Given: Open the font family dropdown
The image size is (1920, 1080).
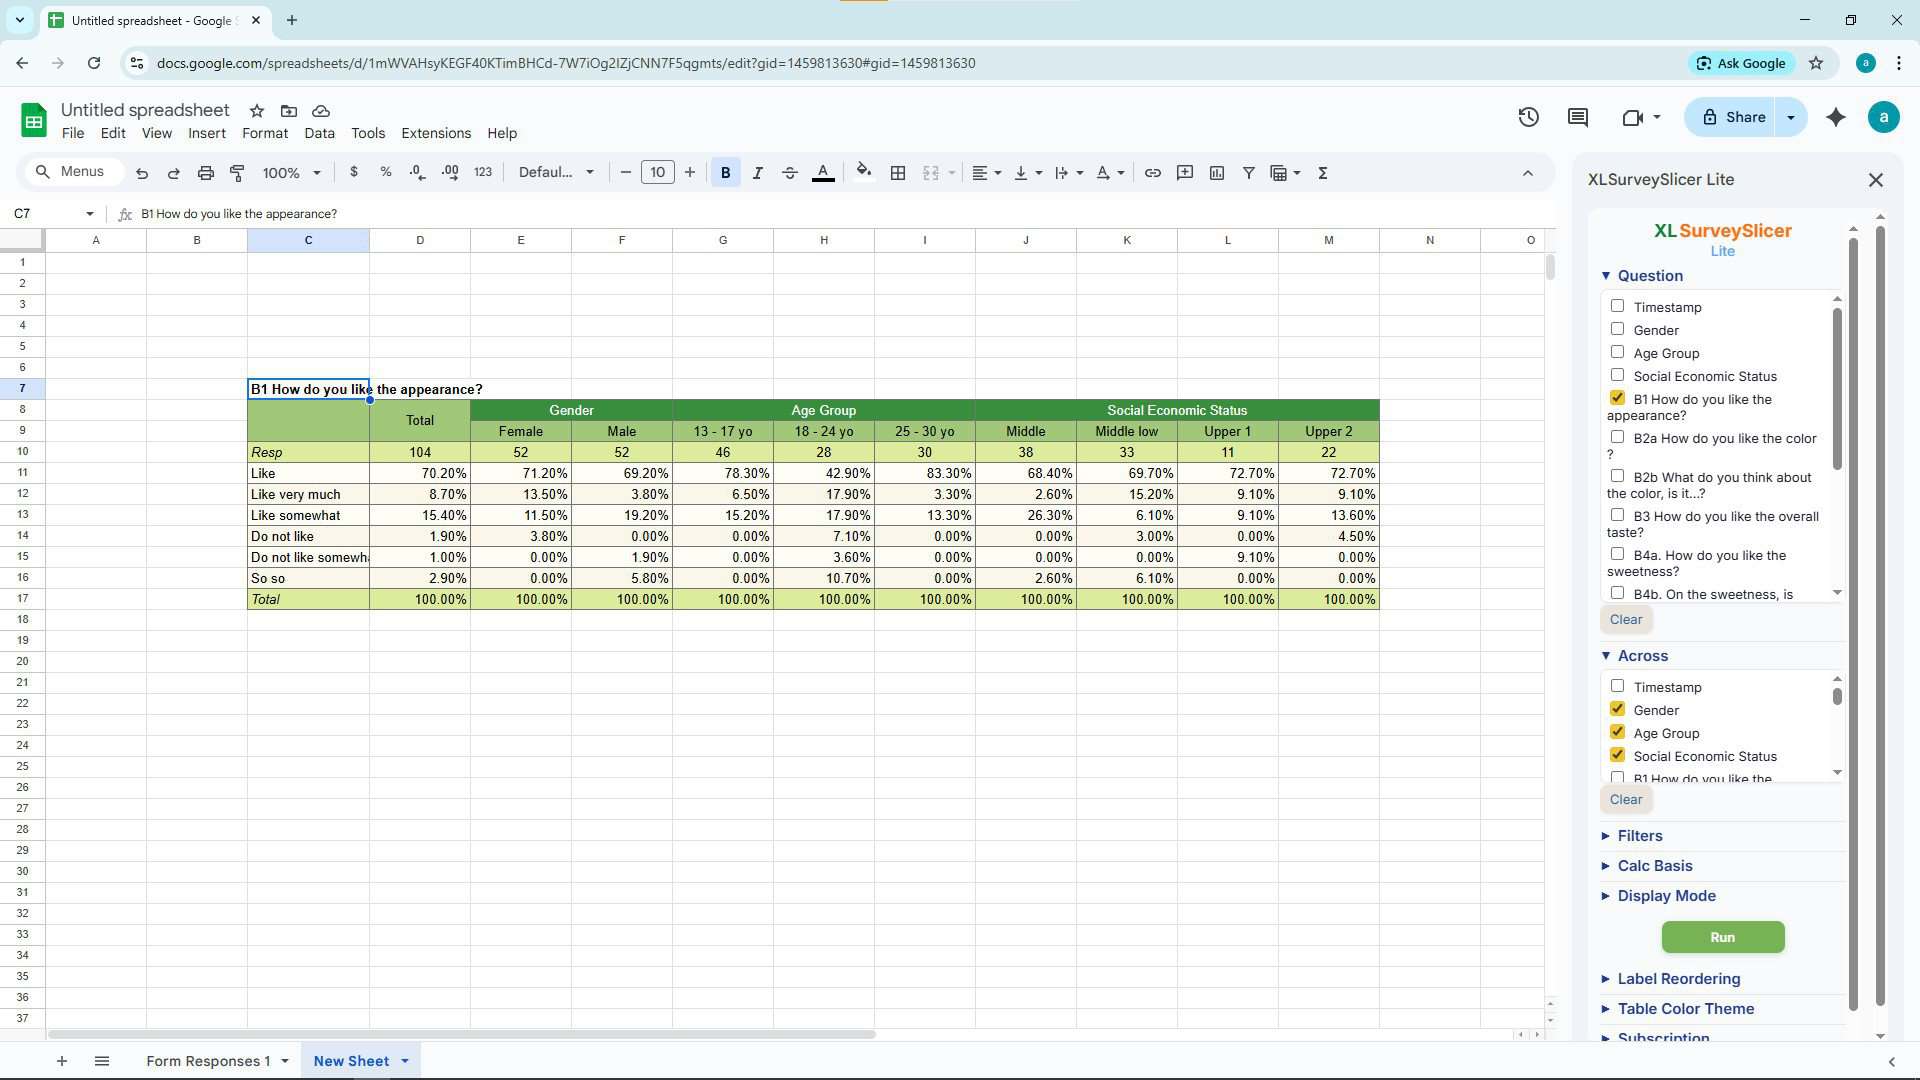Looking at the screenshot, I should coord(556,173).
